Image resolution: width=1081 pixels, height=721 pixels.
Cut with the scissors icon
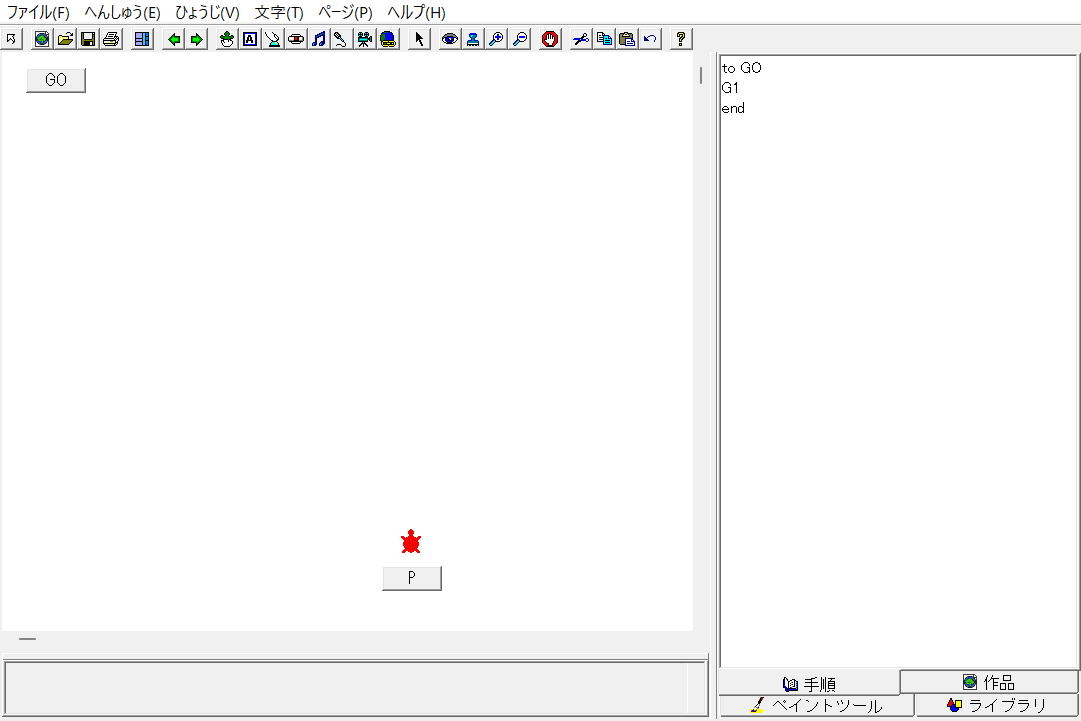(581, 39)
